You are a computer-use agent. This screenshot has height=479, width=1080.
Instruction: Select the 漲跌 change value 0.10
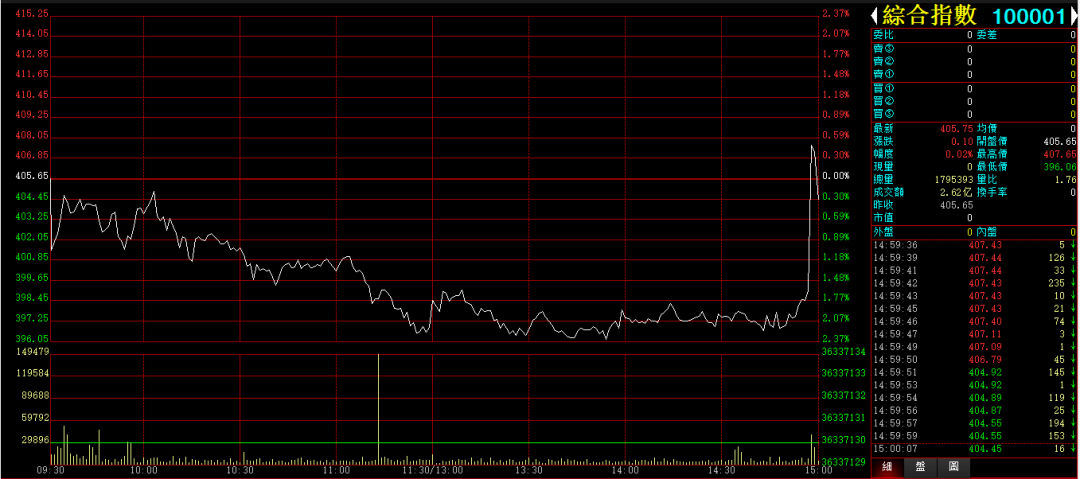[964, 141]
